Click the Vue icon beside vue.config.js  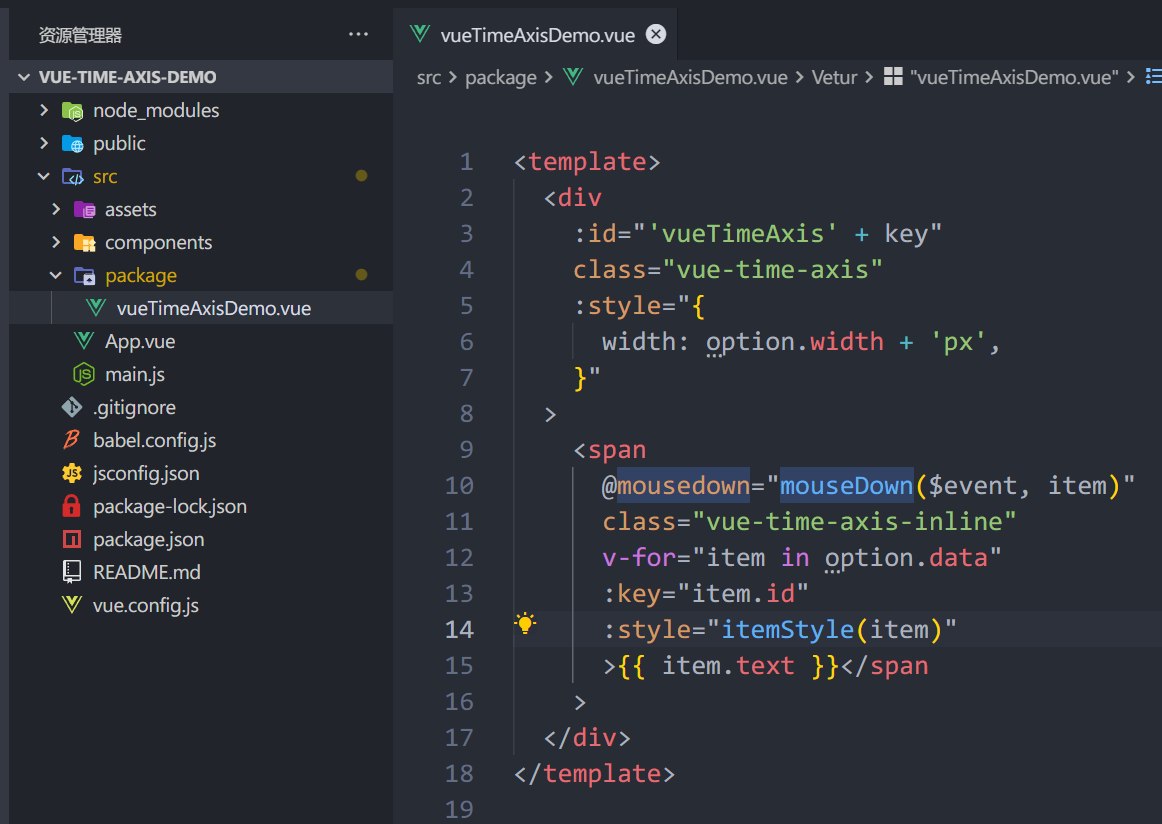[72, 605]
